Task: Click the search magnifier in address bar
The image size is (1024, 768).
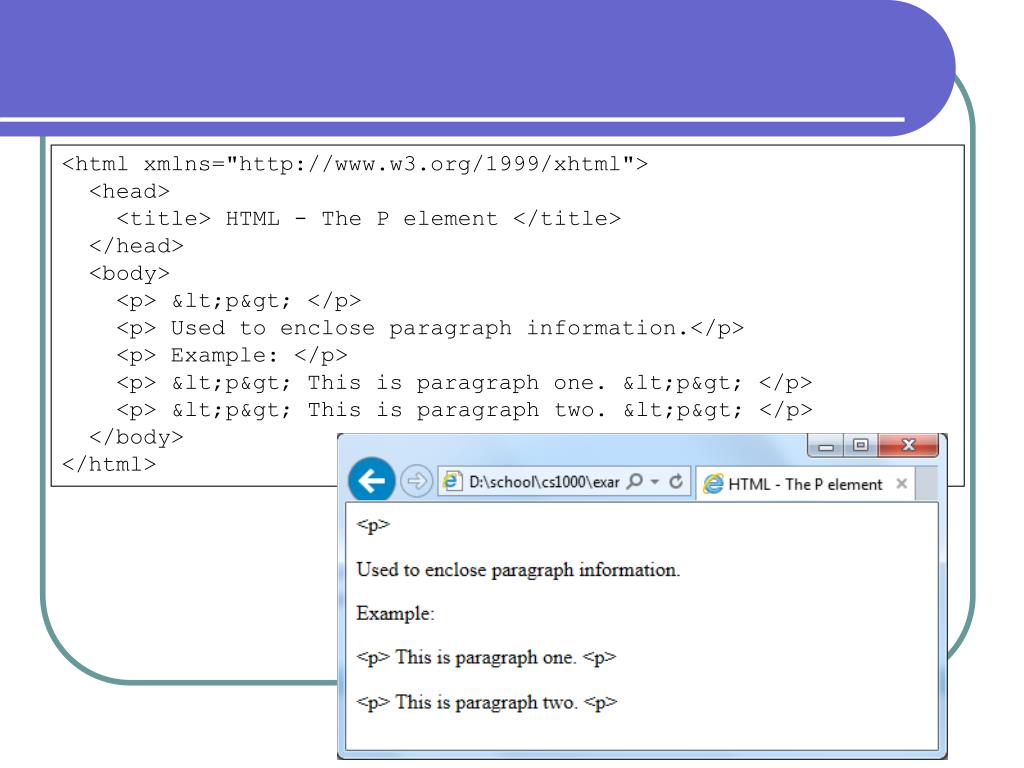Action: (x=634, y=482)
